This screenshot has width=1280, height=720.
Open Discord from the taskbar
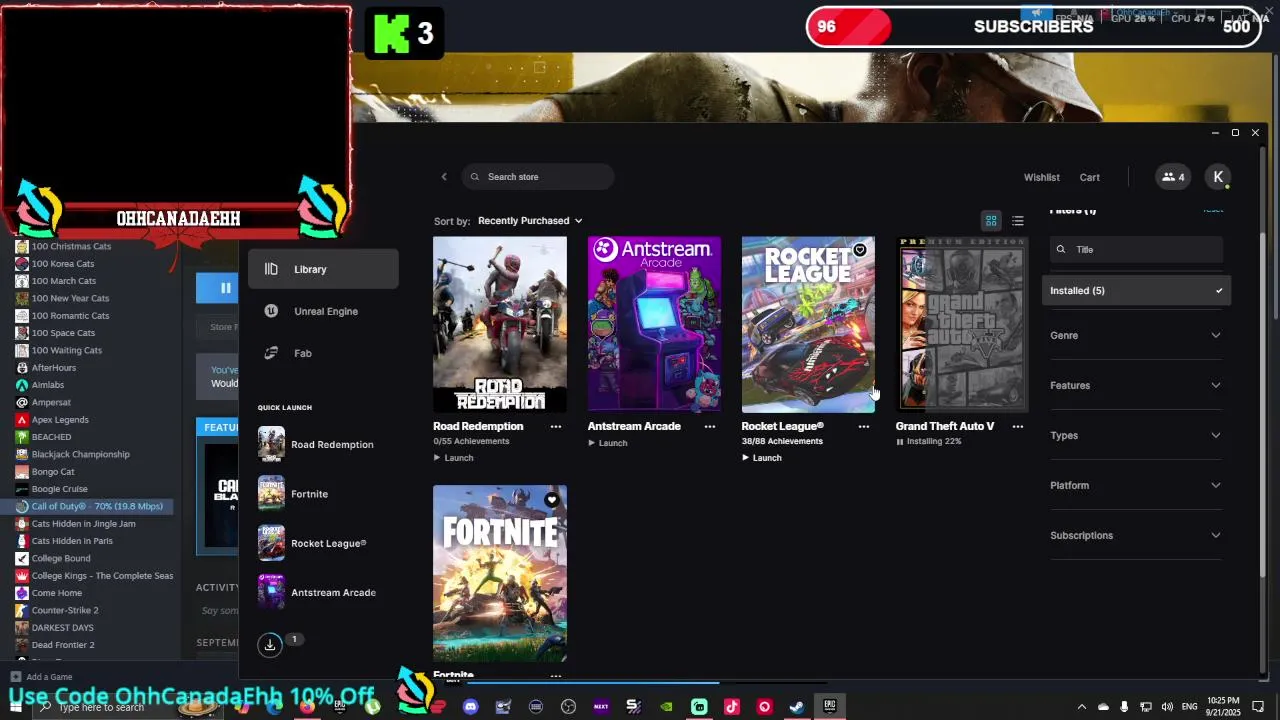tap(471, 707)
